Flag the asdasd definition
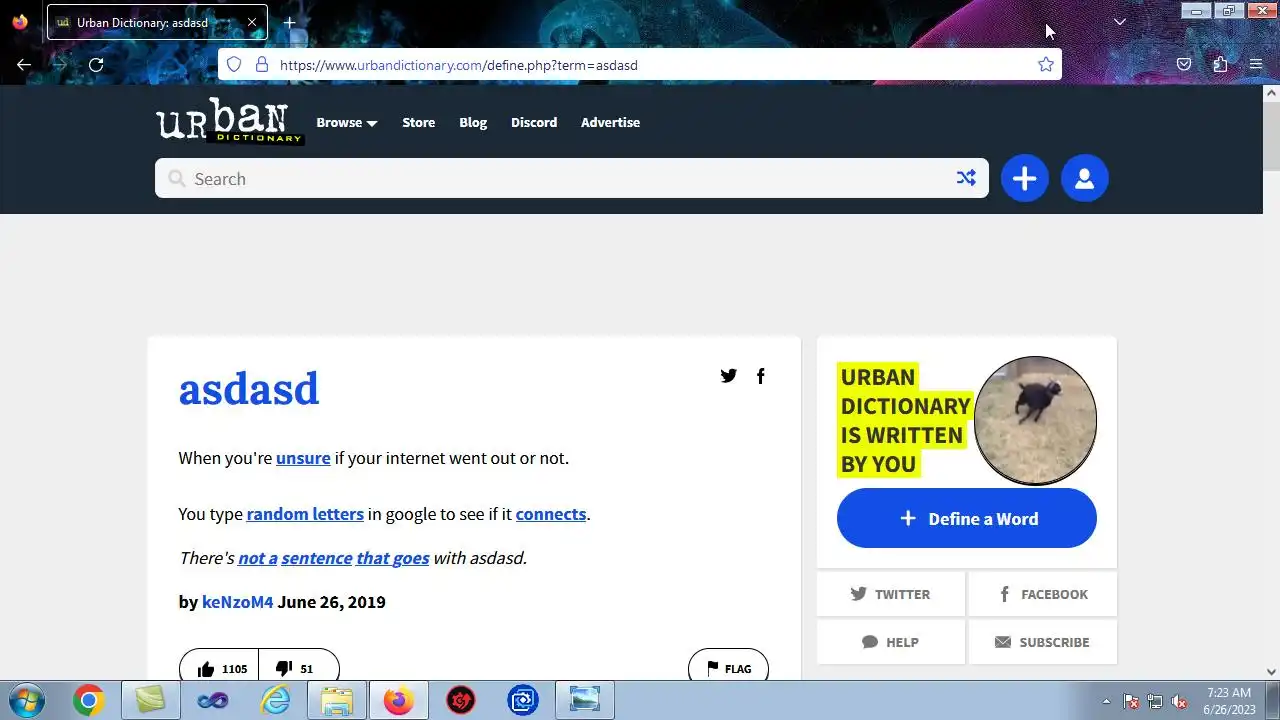This screenshot has width=1280, height=720. 728,668
